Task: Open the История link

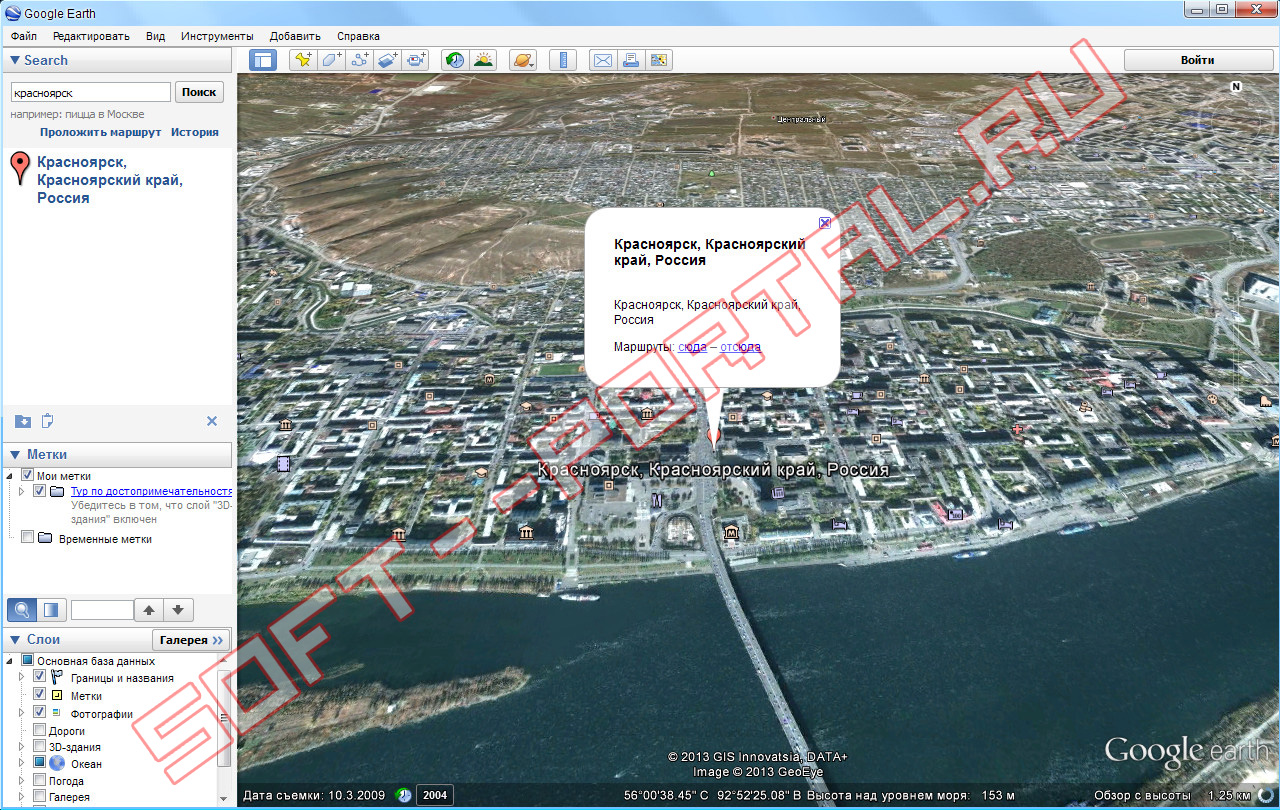Action: click(195, 132)
